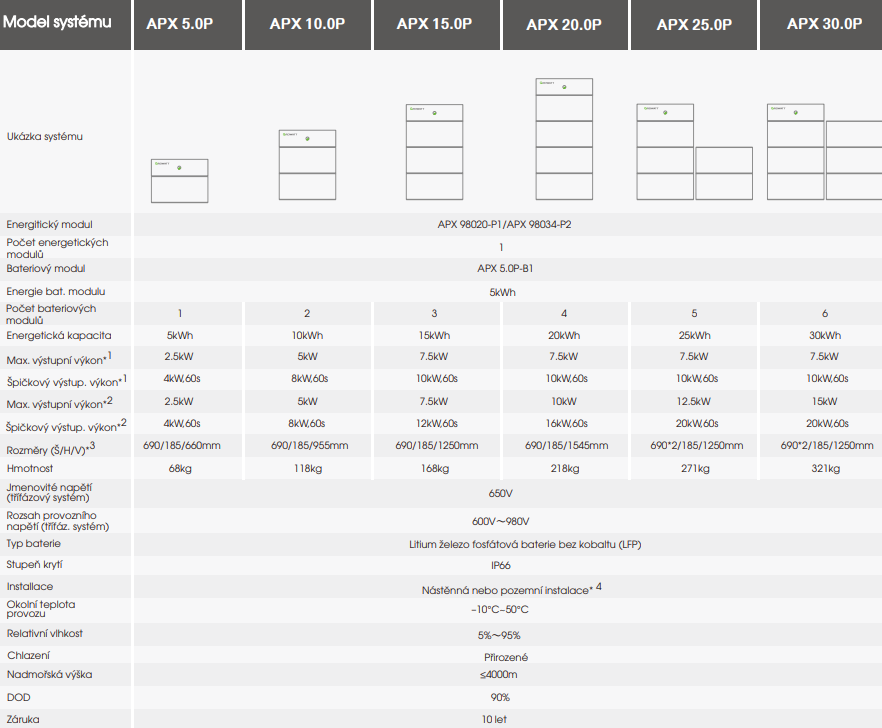Click the Nástěnná nebo pozemní instalace value
This screenshot has height=728, width=882.
pyautogui.click(x=511, y=589)
